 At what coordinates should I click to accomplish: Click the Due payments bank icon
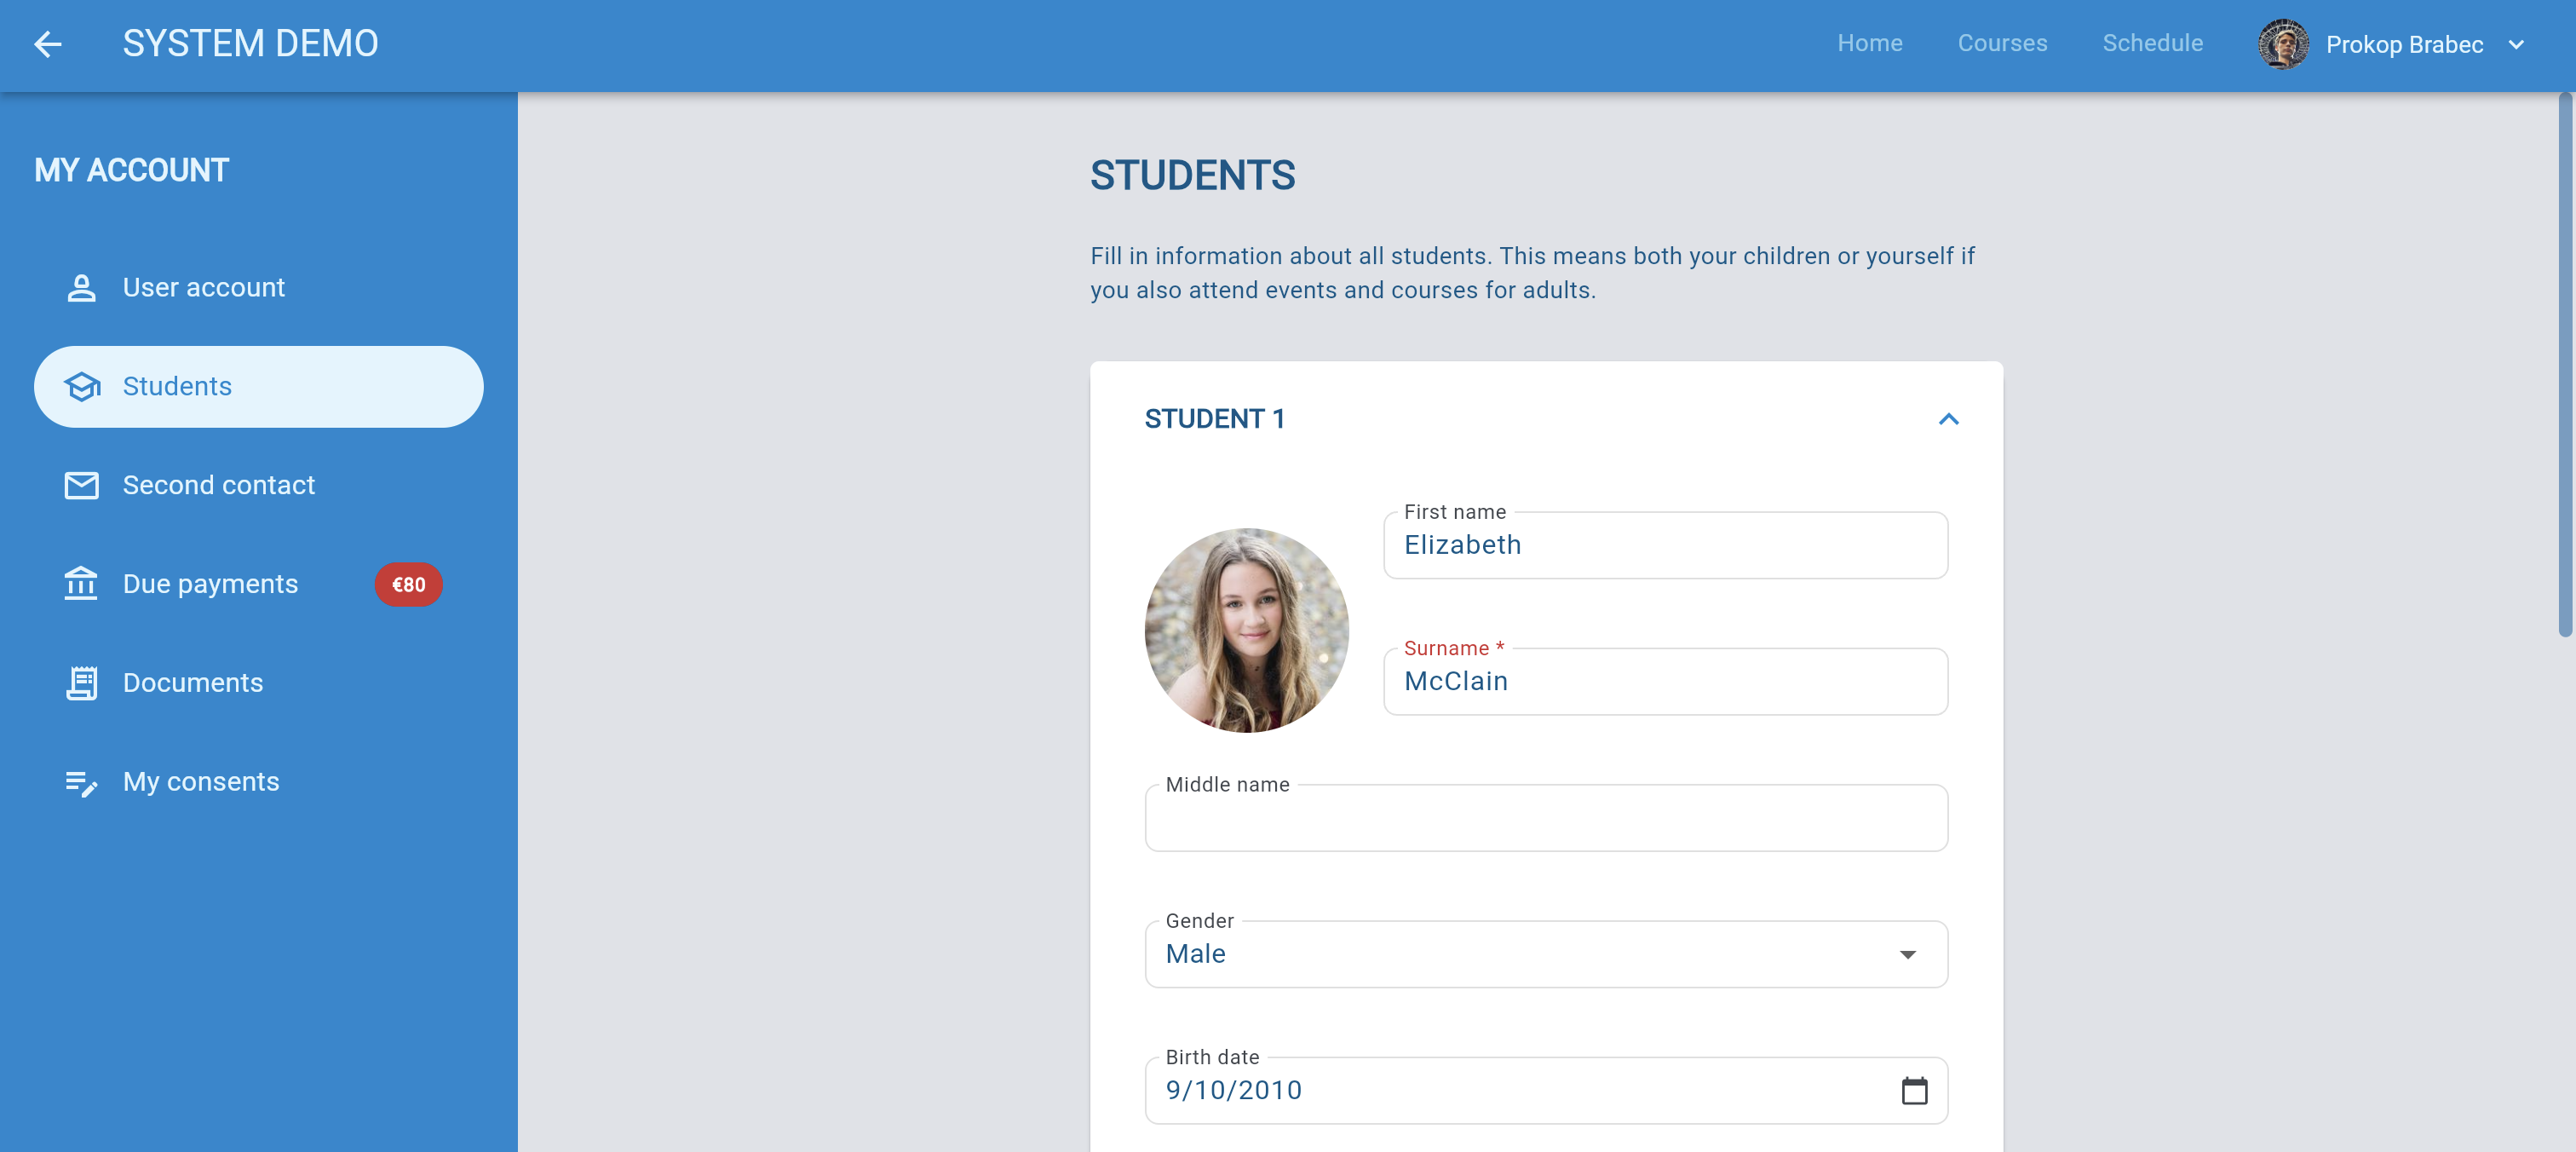click(81, 584)
